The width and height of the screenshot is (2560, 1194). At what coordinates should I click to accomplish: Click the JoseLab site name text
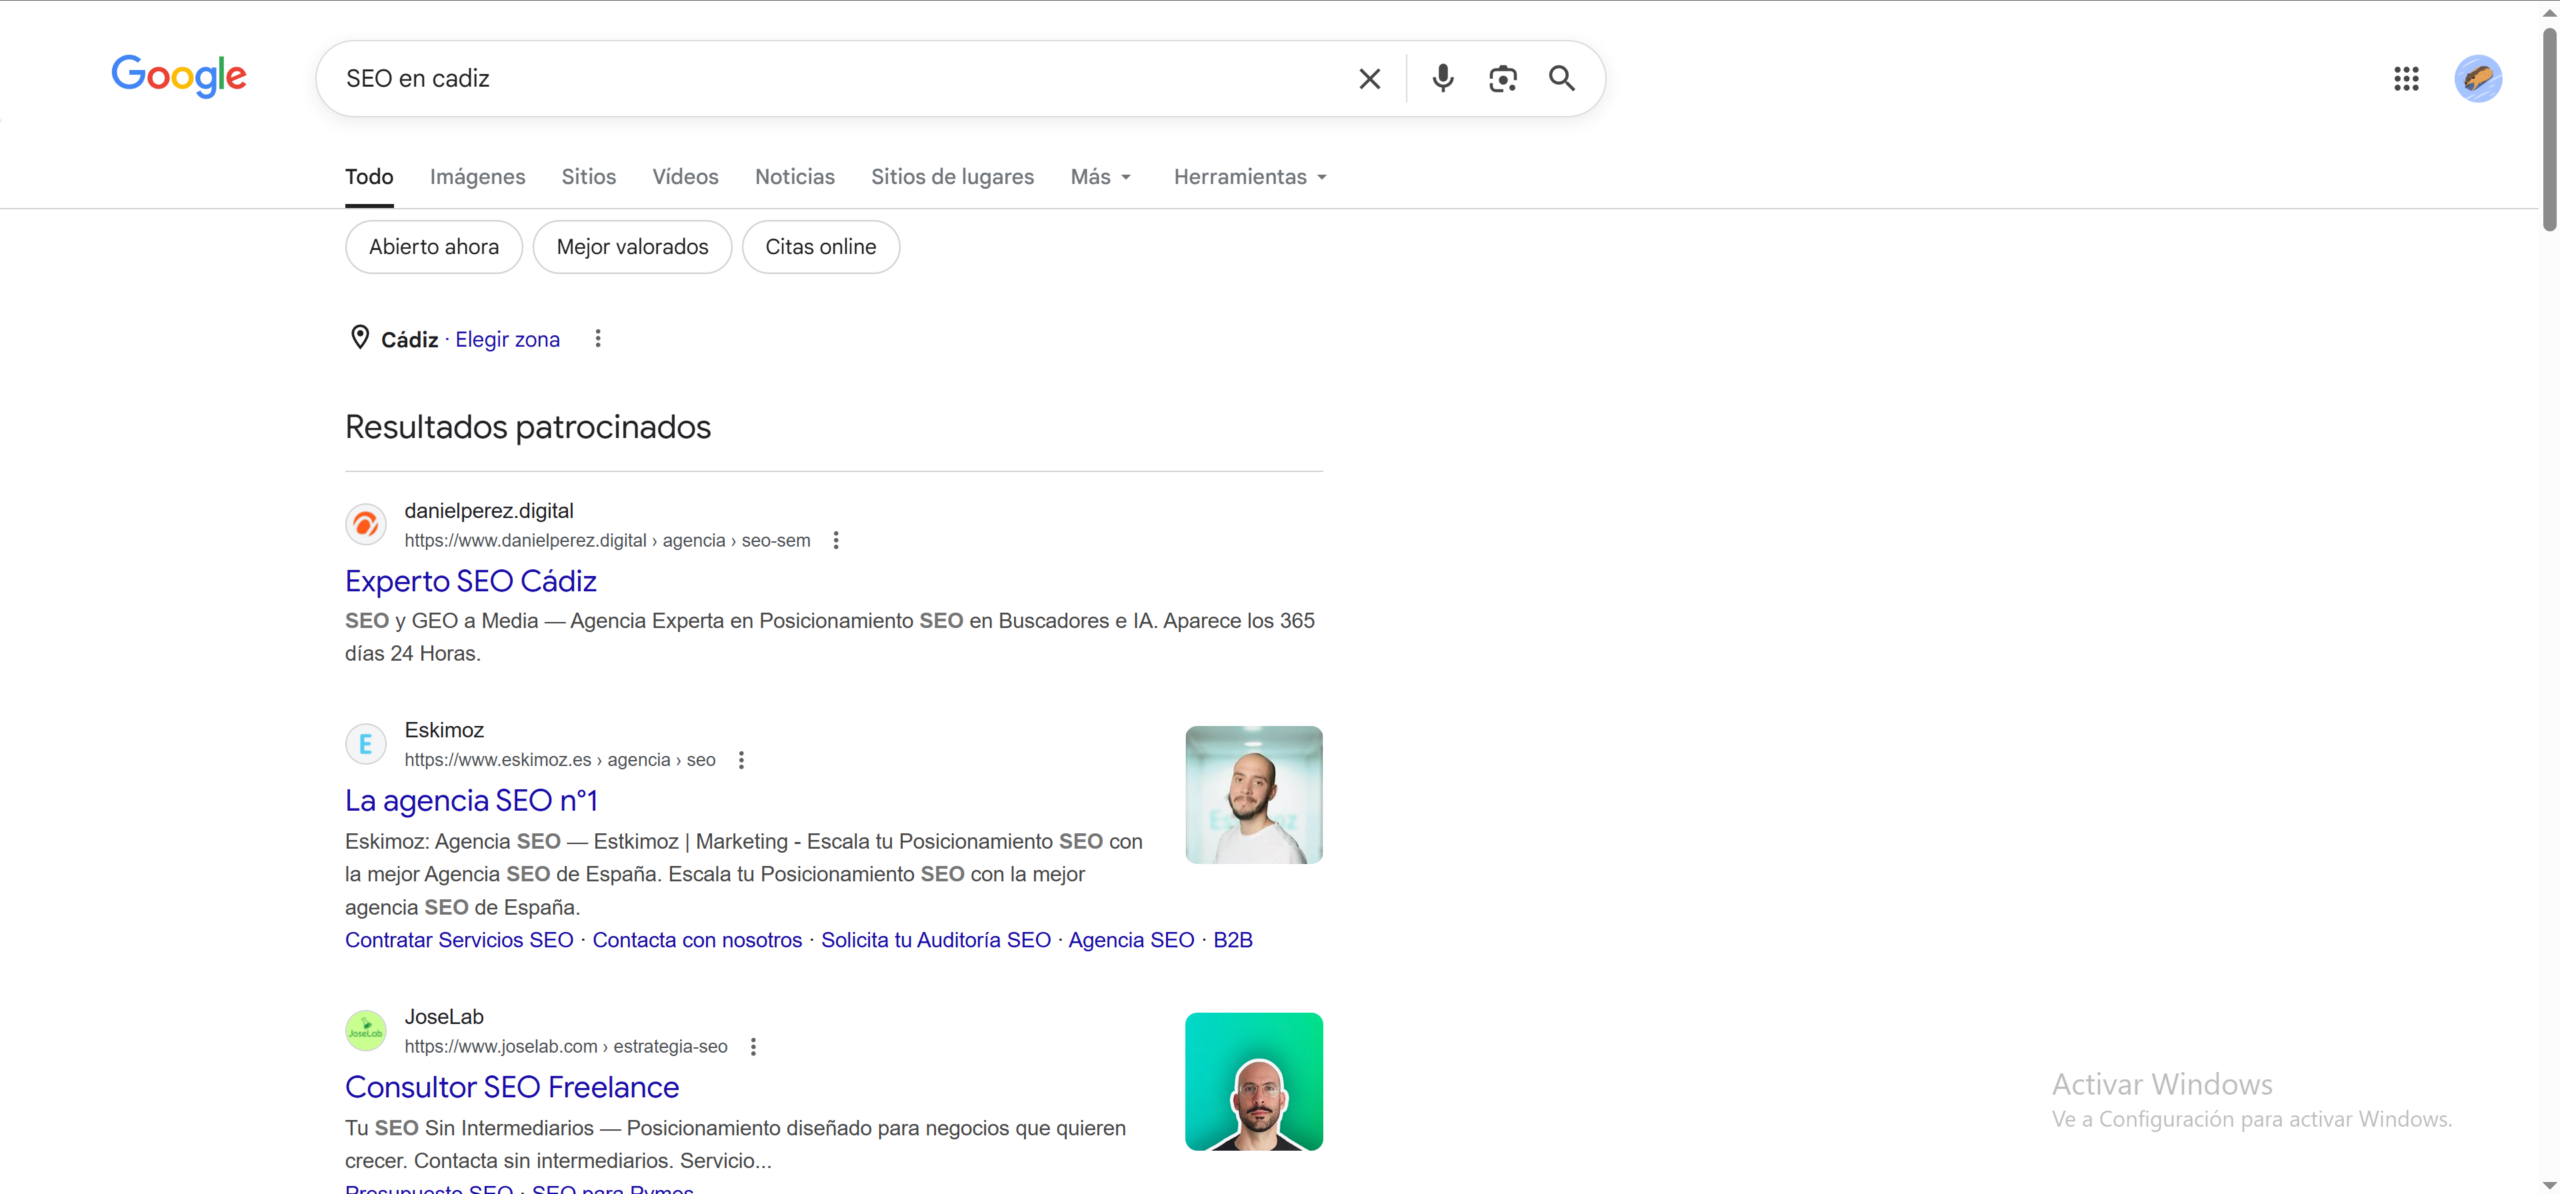pos(444,1017)
